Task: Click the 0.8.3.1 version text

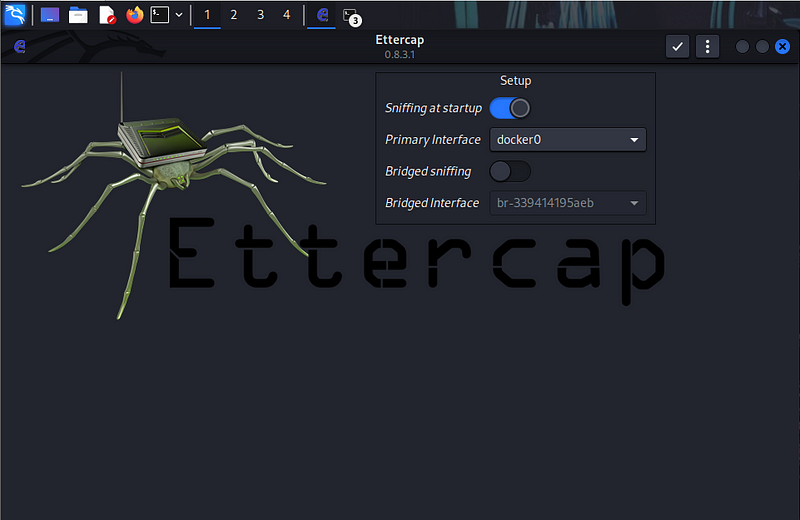Action: (x=399, y=55)
